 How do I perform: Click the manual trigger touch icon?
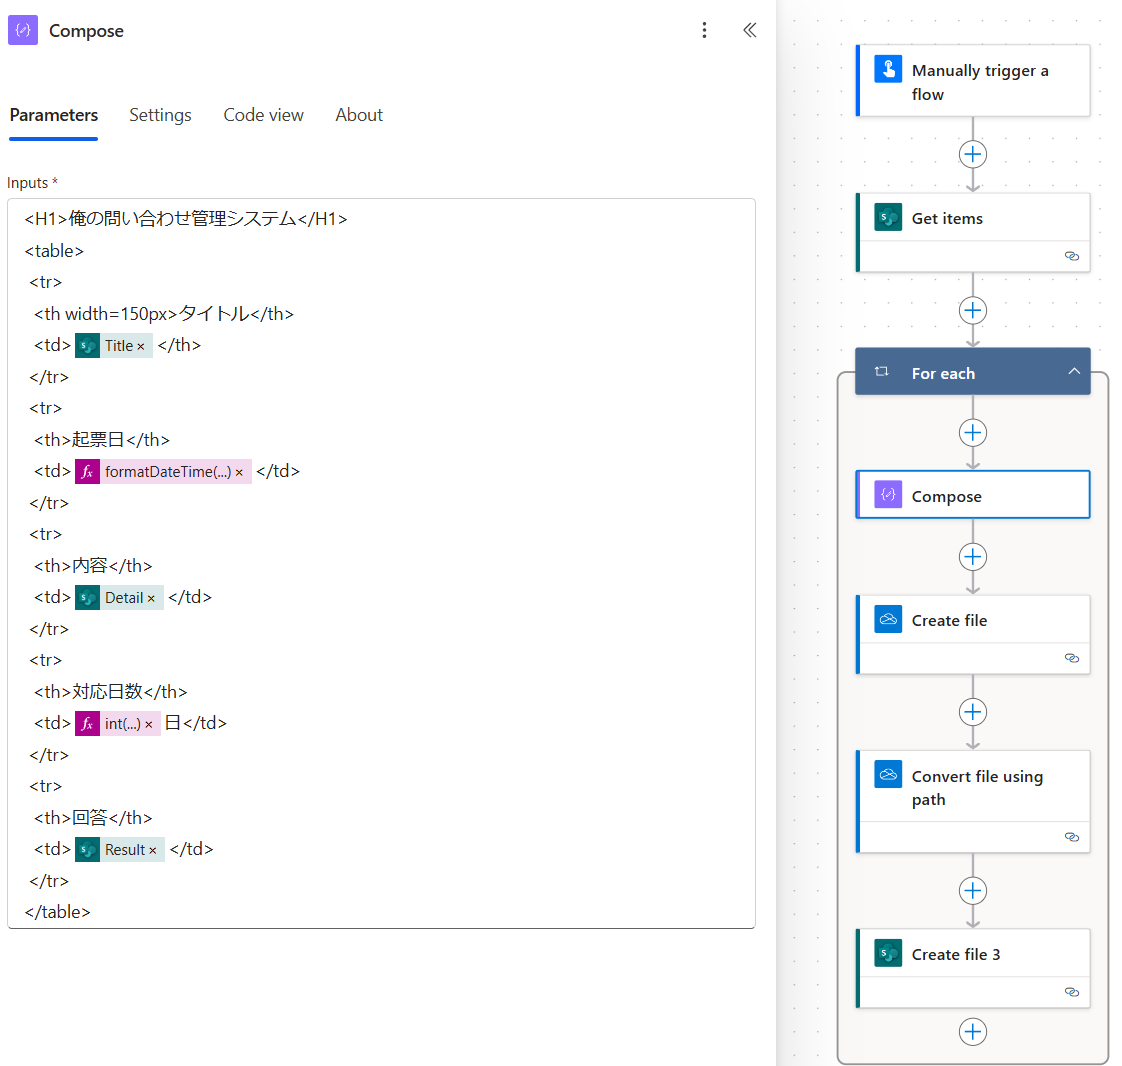tap(888, 69)
